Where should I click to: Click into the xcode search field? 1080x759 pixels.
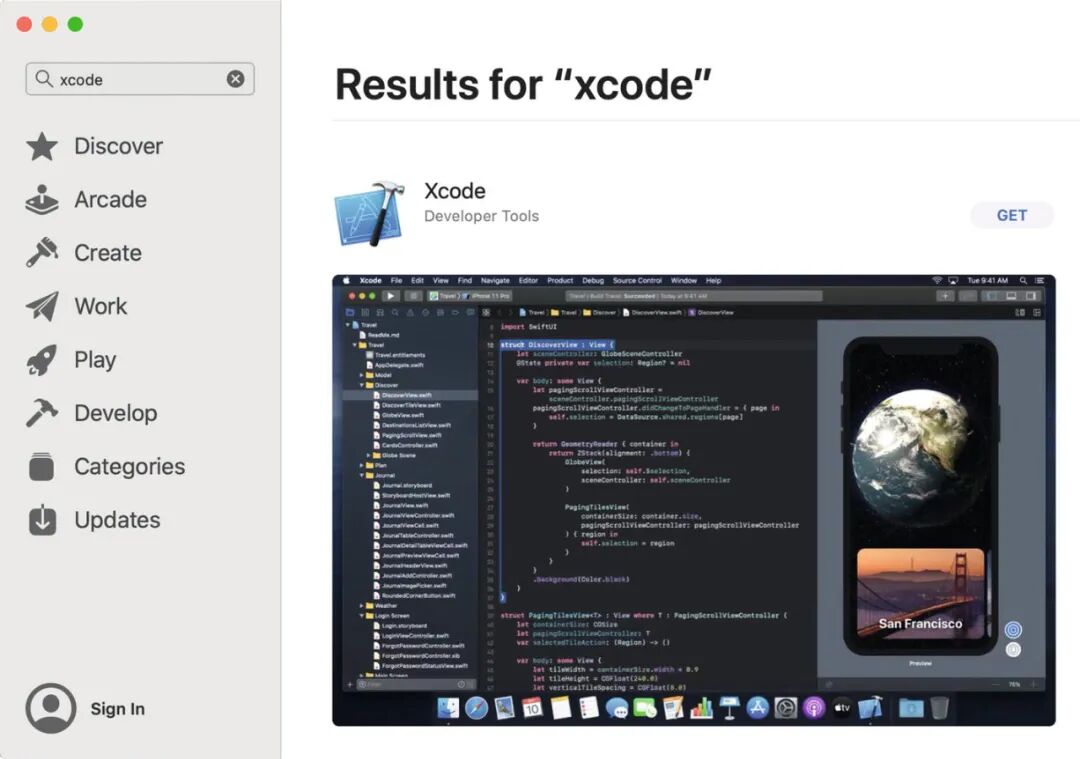140,79
